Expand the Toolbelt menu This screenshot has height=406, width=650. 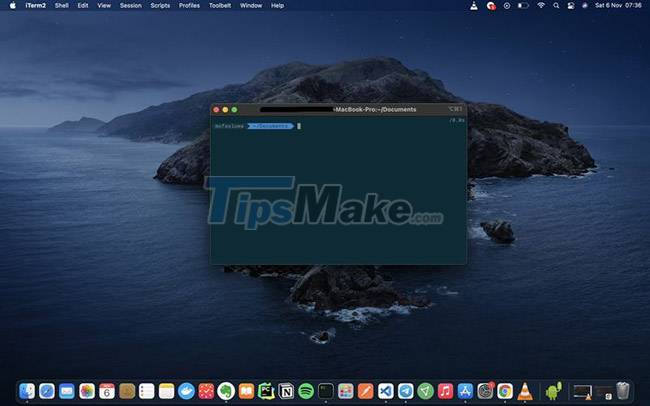click(220, 5)
